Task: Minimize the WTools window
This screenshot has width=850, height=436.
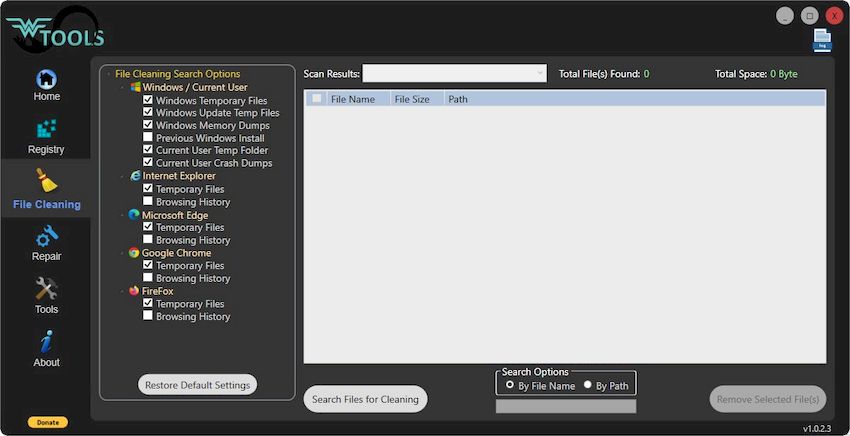Action: pos(784,15)
